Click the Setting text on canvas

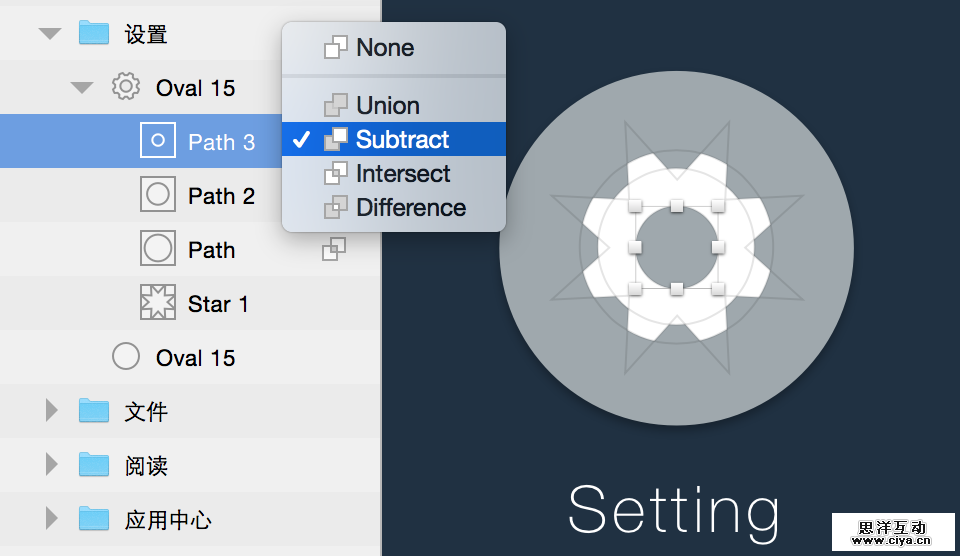tap(673, 510)
